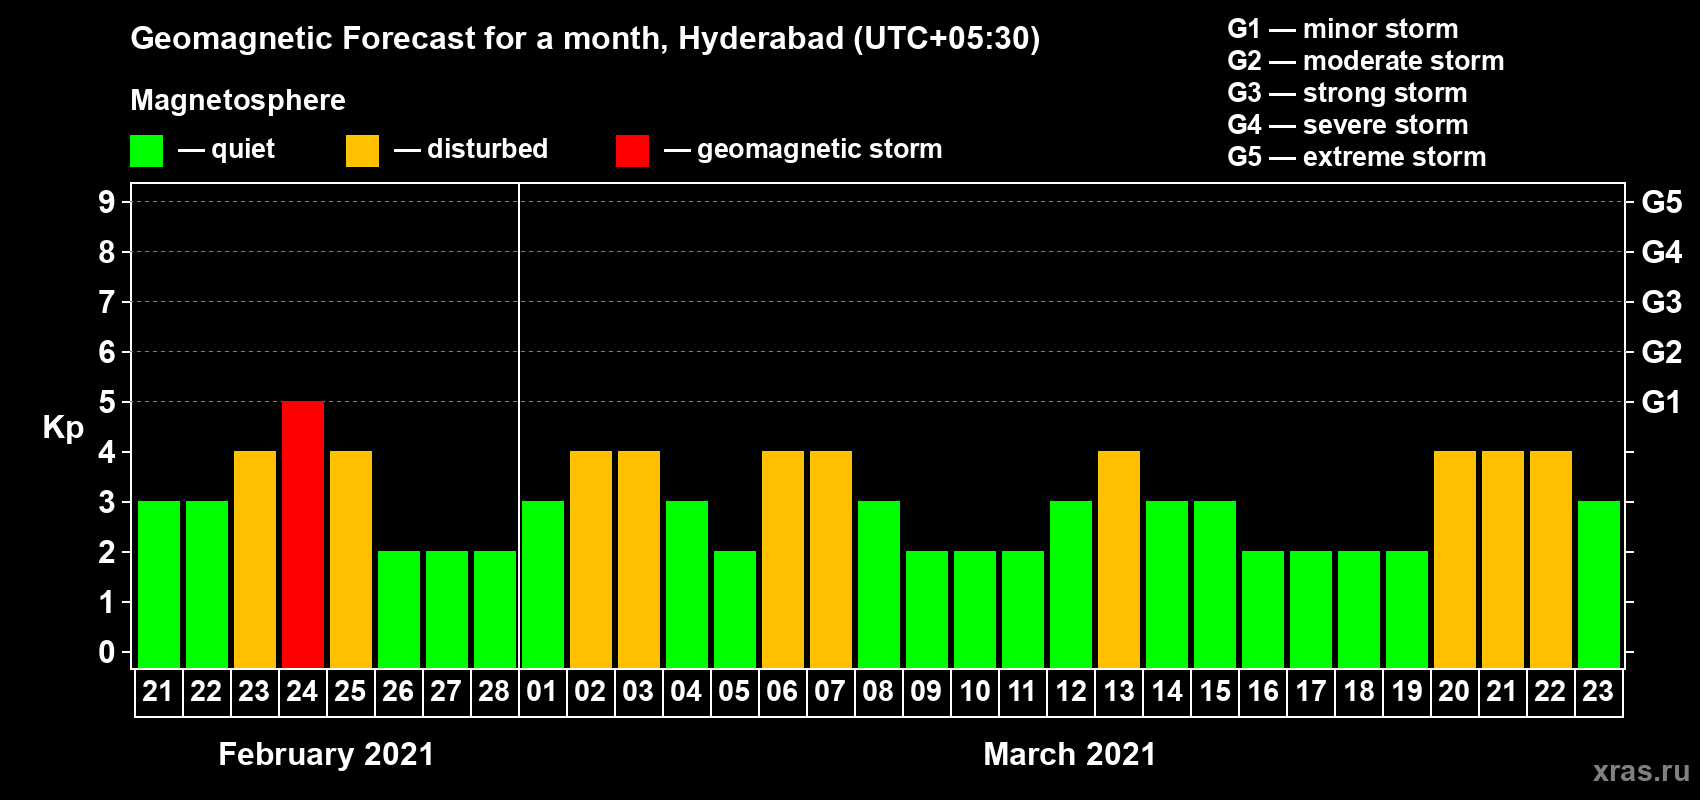Click the date label 24 on the axis

tap(302, 692)
